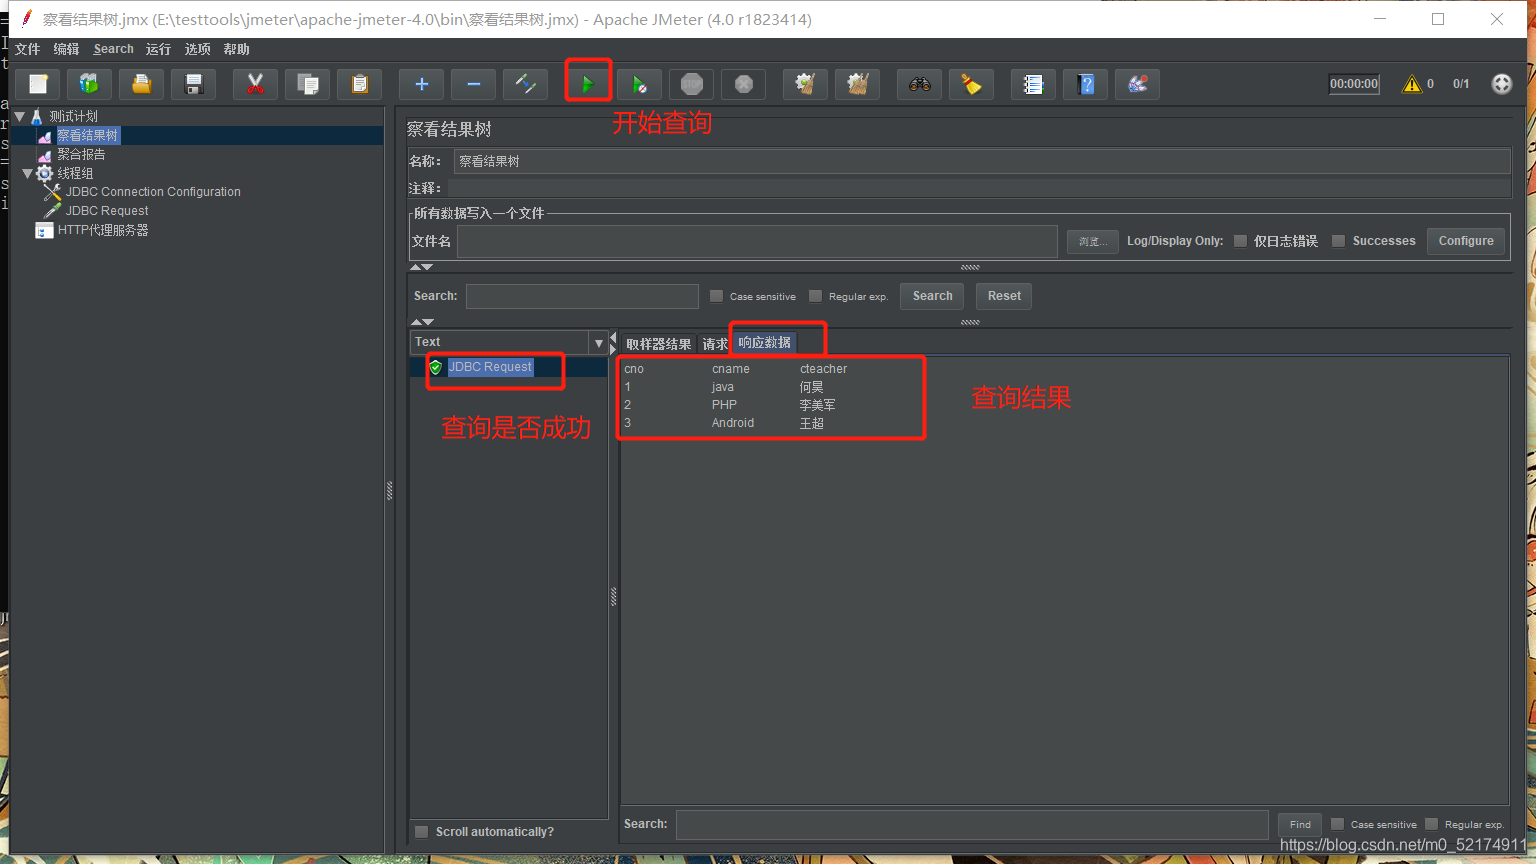Switch to the 取样器结果 tab
Image resolution: width=1536 pixels, height=864 pixels.
[658, 344]
